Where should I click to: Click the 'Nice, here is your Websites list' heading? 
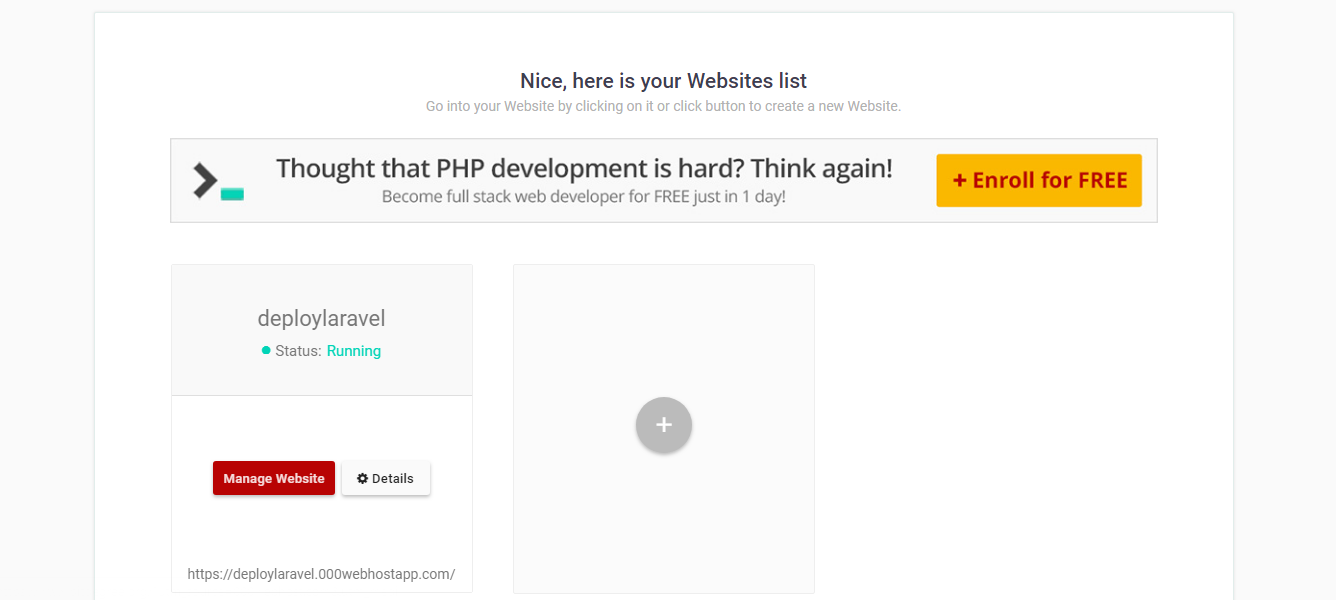click(x=663, y=81)
